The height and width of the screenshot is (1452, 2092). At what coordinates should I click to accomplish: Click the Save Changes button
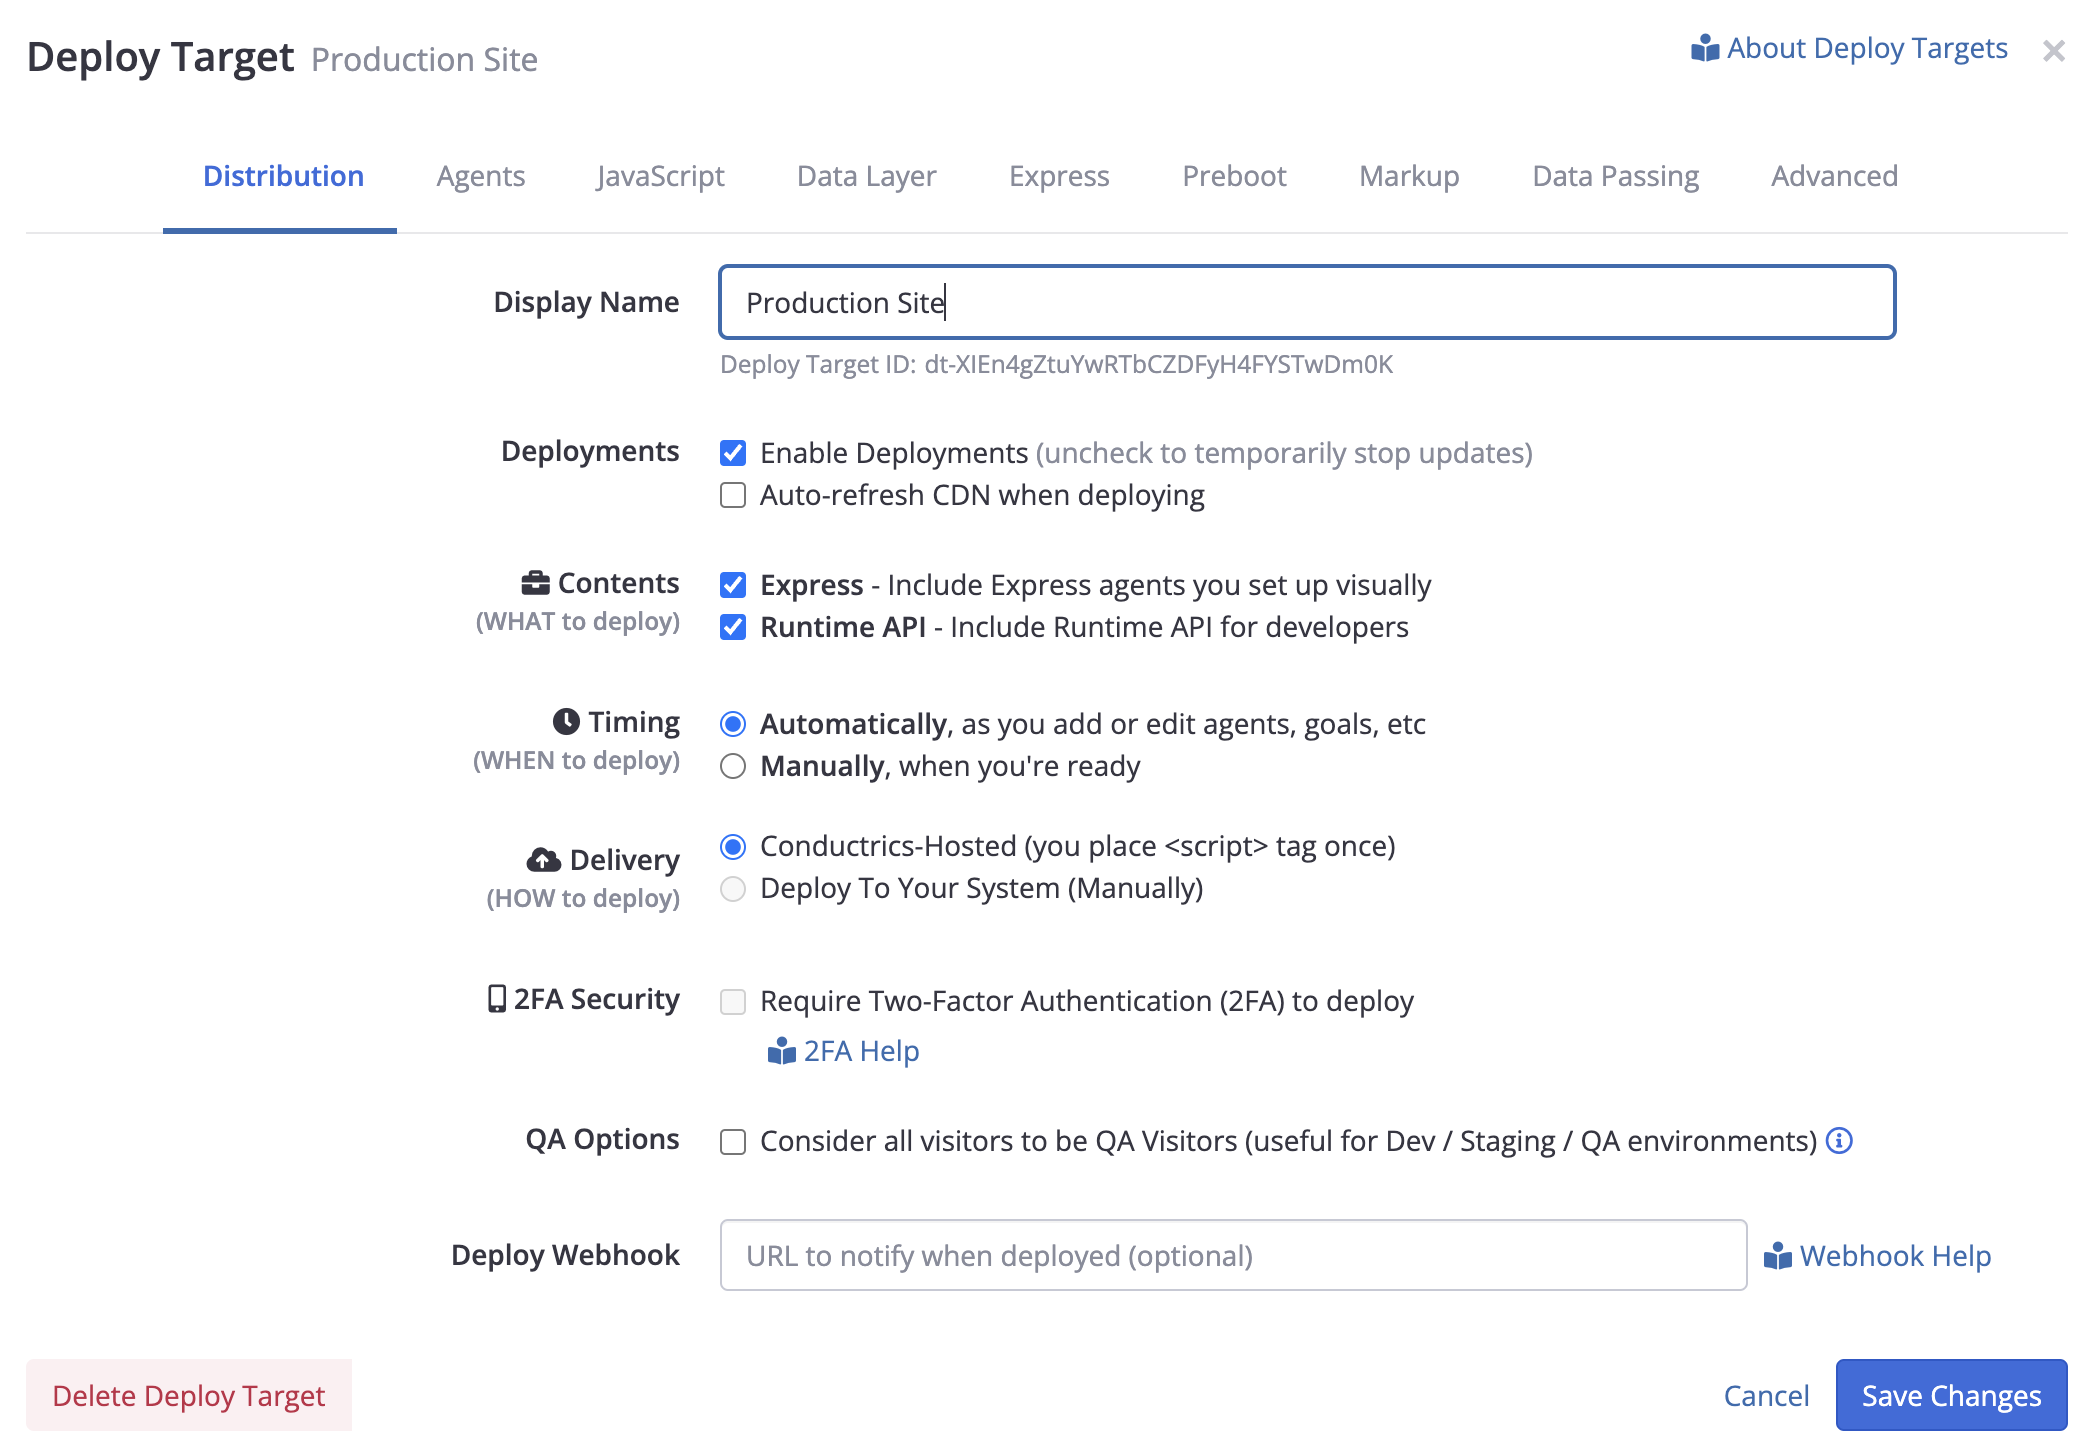1950,1395
